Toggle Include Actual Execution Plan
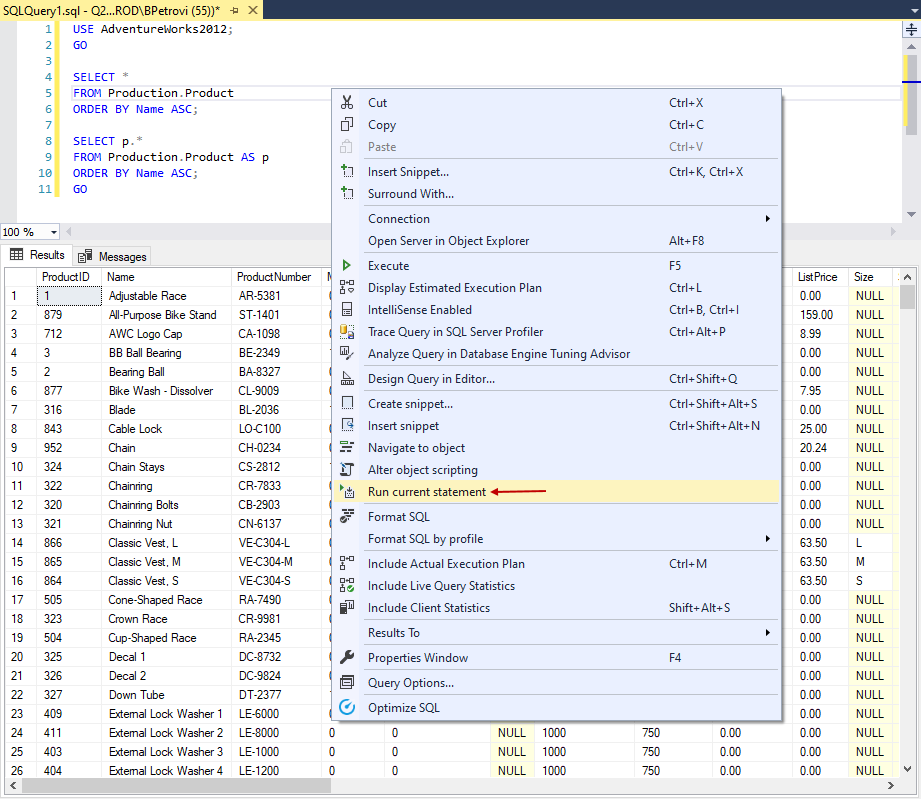This screenshot has width=921, height=799. pyautogui.click(x=556, y=563)
